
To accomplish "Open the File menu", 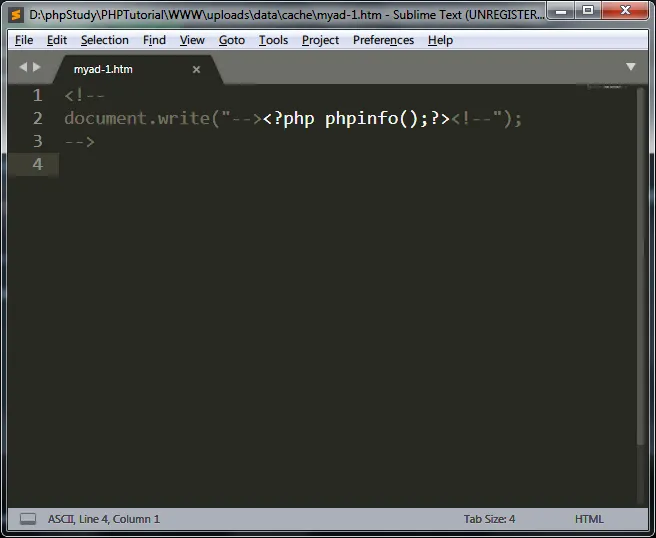I will tap(24, 40).
